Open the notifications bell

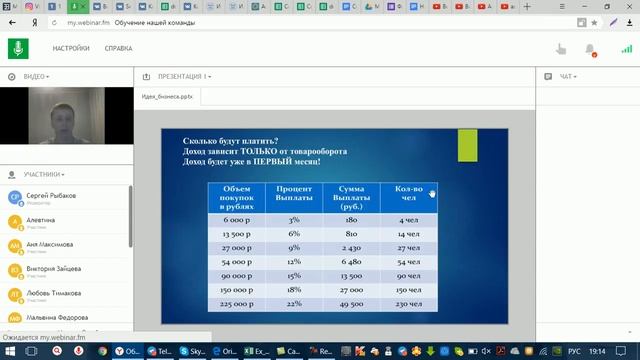590,50
